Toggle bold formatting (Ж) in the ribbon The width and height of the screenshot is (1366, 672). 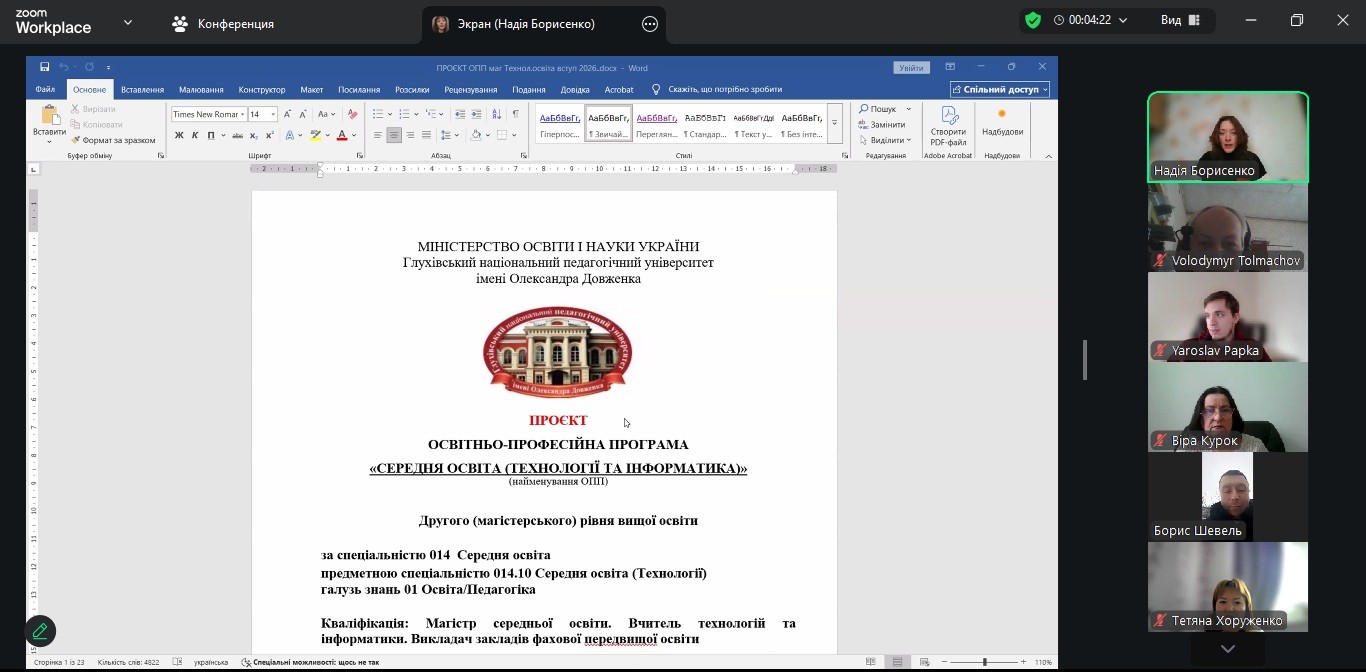tap(180, 135)
